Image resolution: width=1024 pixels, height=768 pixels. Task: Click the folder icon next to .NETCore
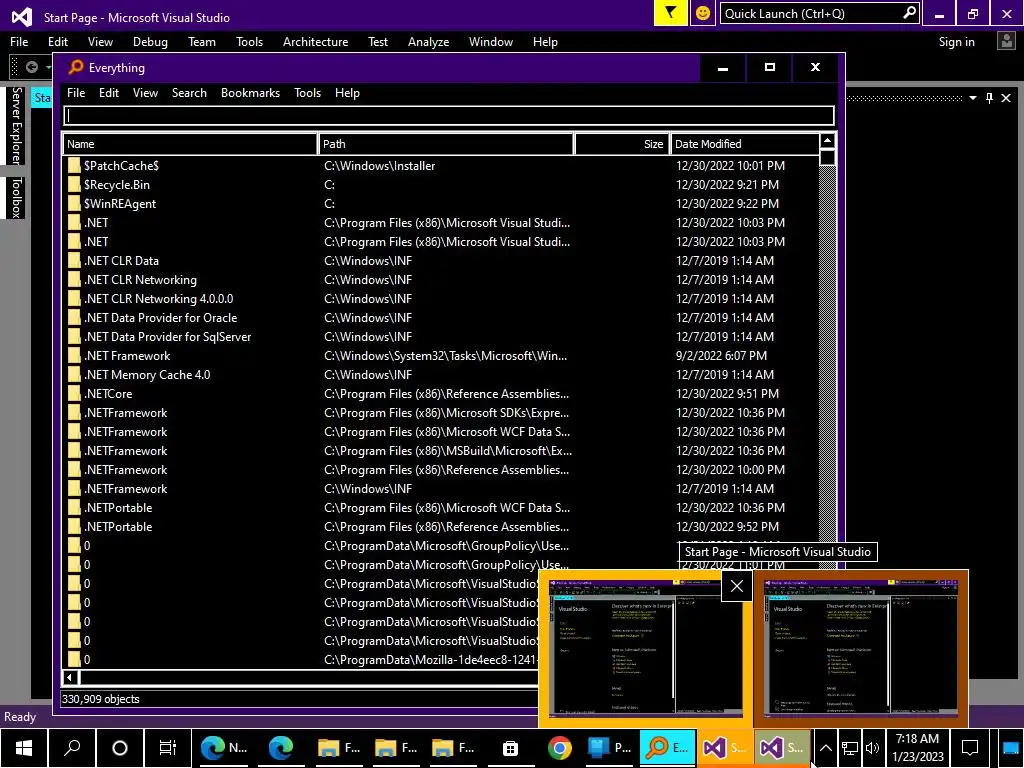[x=74, y=393]
